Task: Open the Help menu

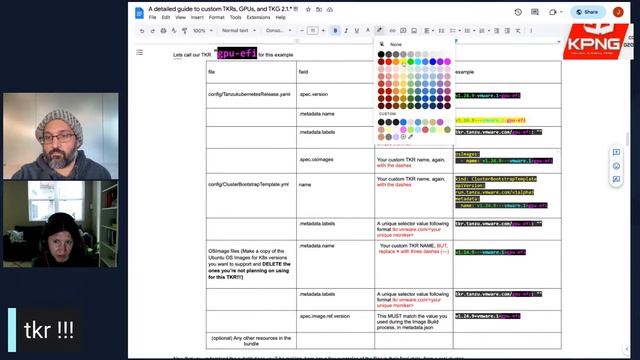Action: point(280,18)
